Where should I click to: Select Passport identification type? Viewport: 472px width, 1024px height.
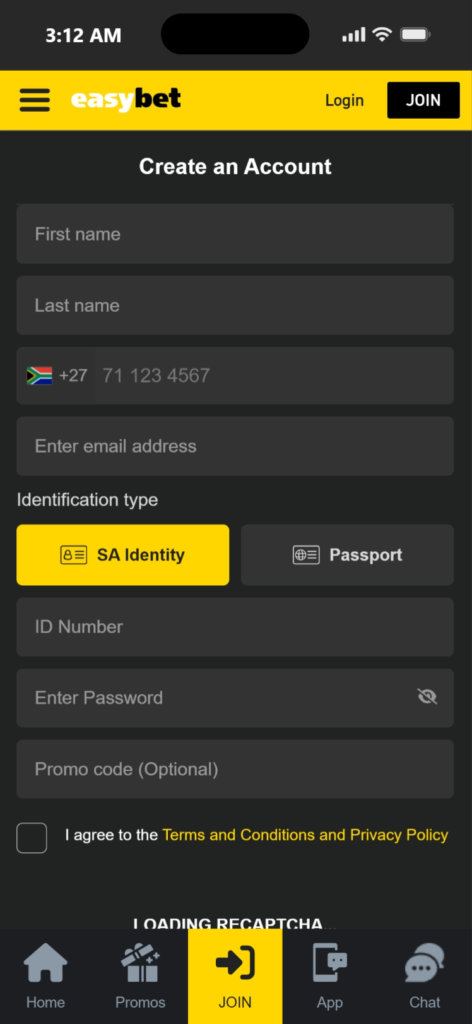coord(347,555)
